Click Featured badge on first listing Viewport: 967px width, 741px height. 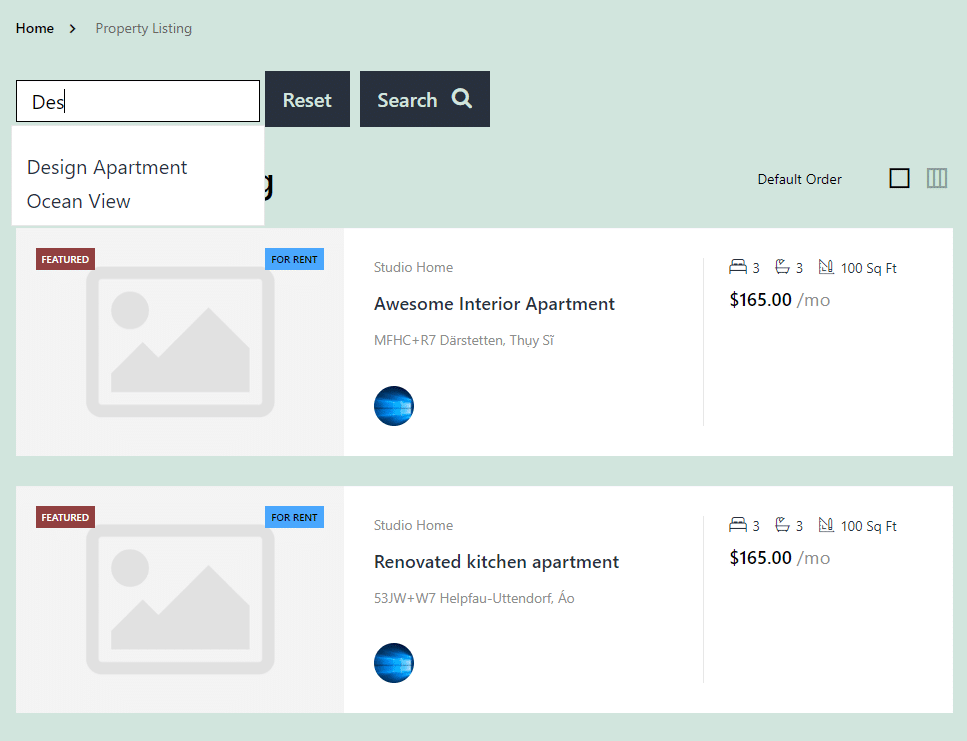[65, 259]
